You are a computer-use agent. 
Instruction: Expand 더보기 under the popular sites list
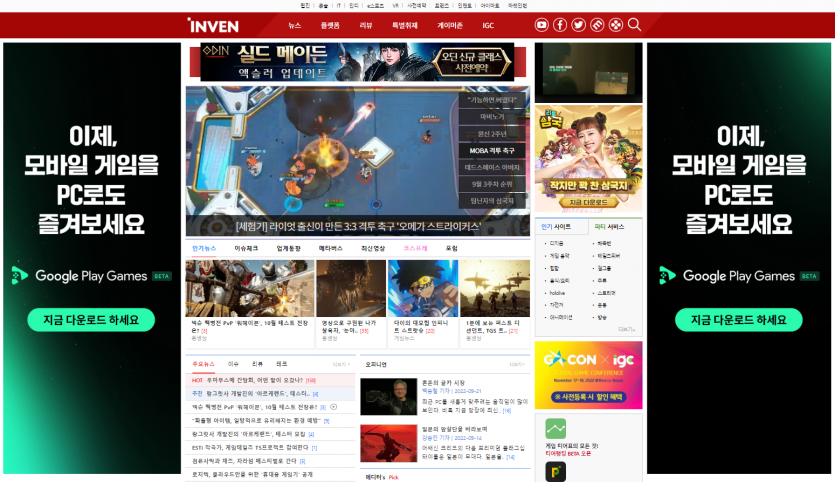pos(626,329)
